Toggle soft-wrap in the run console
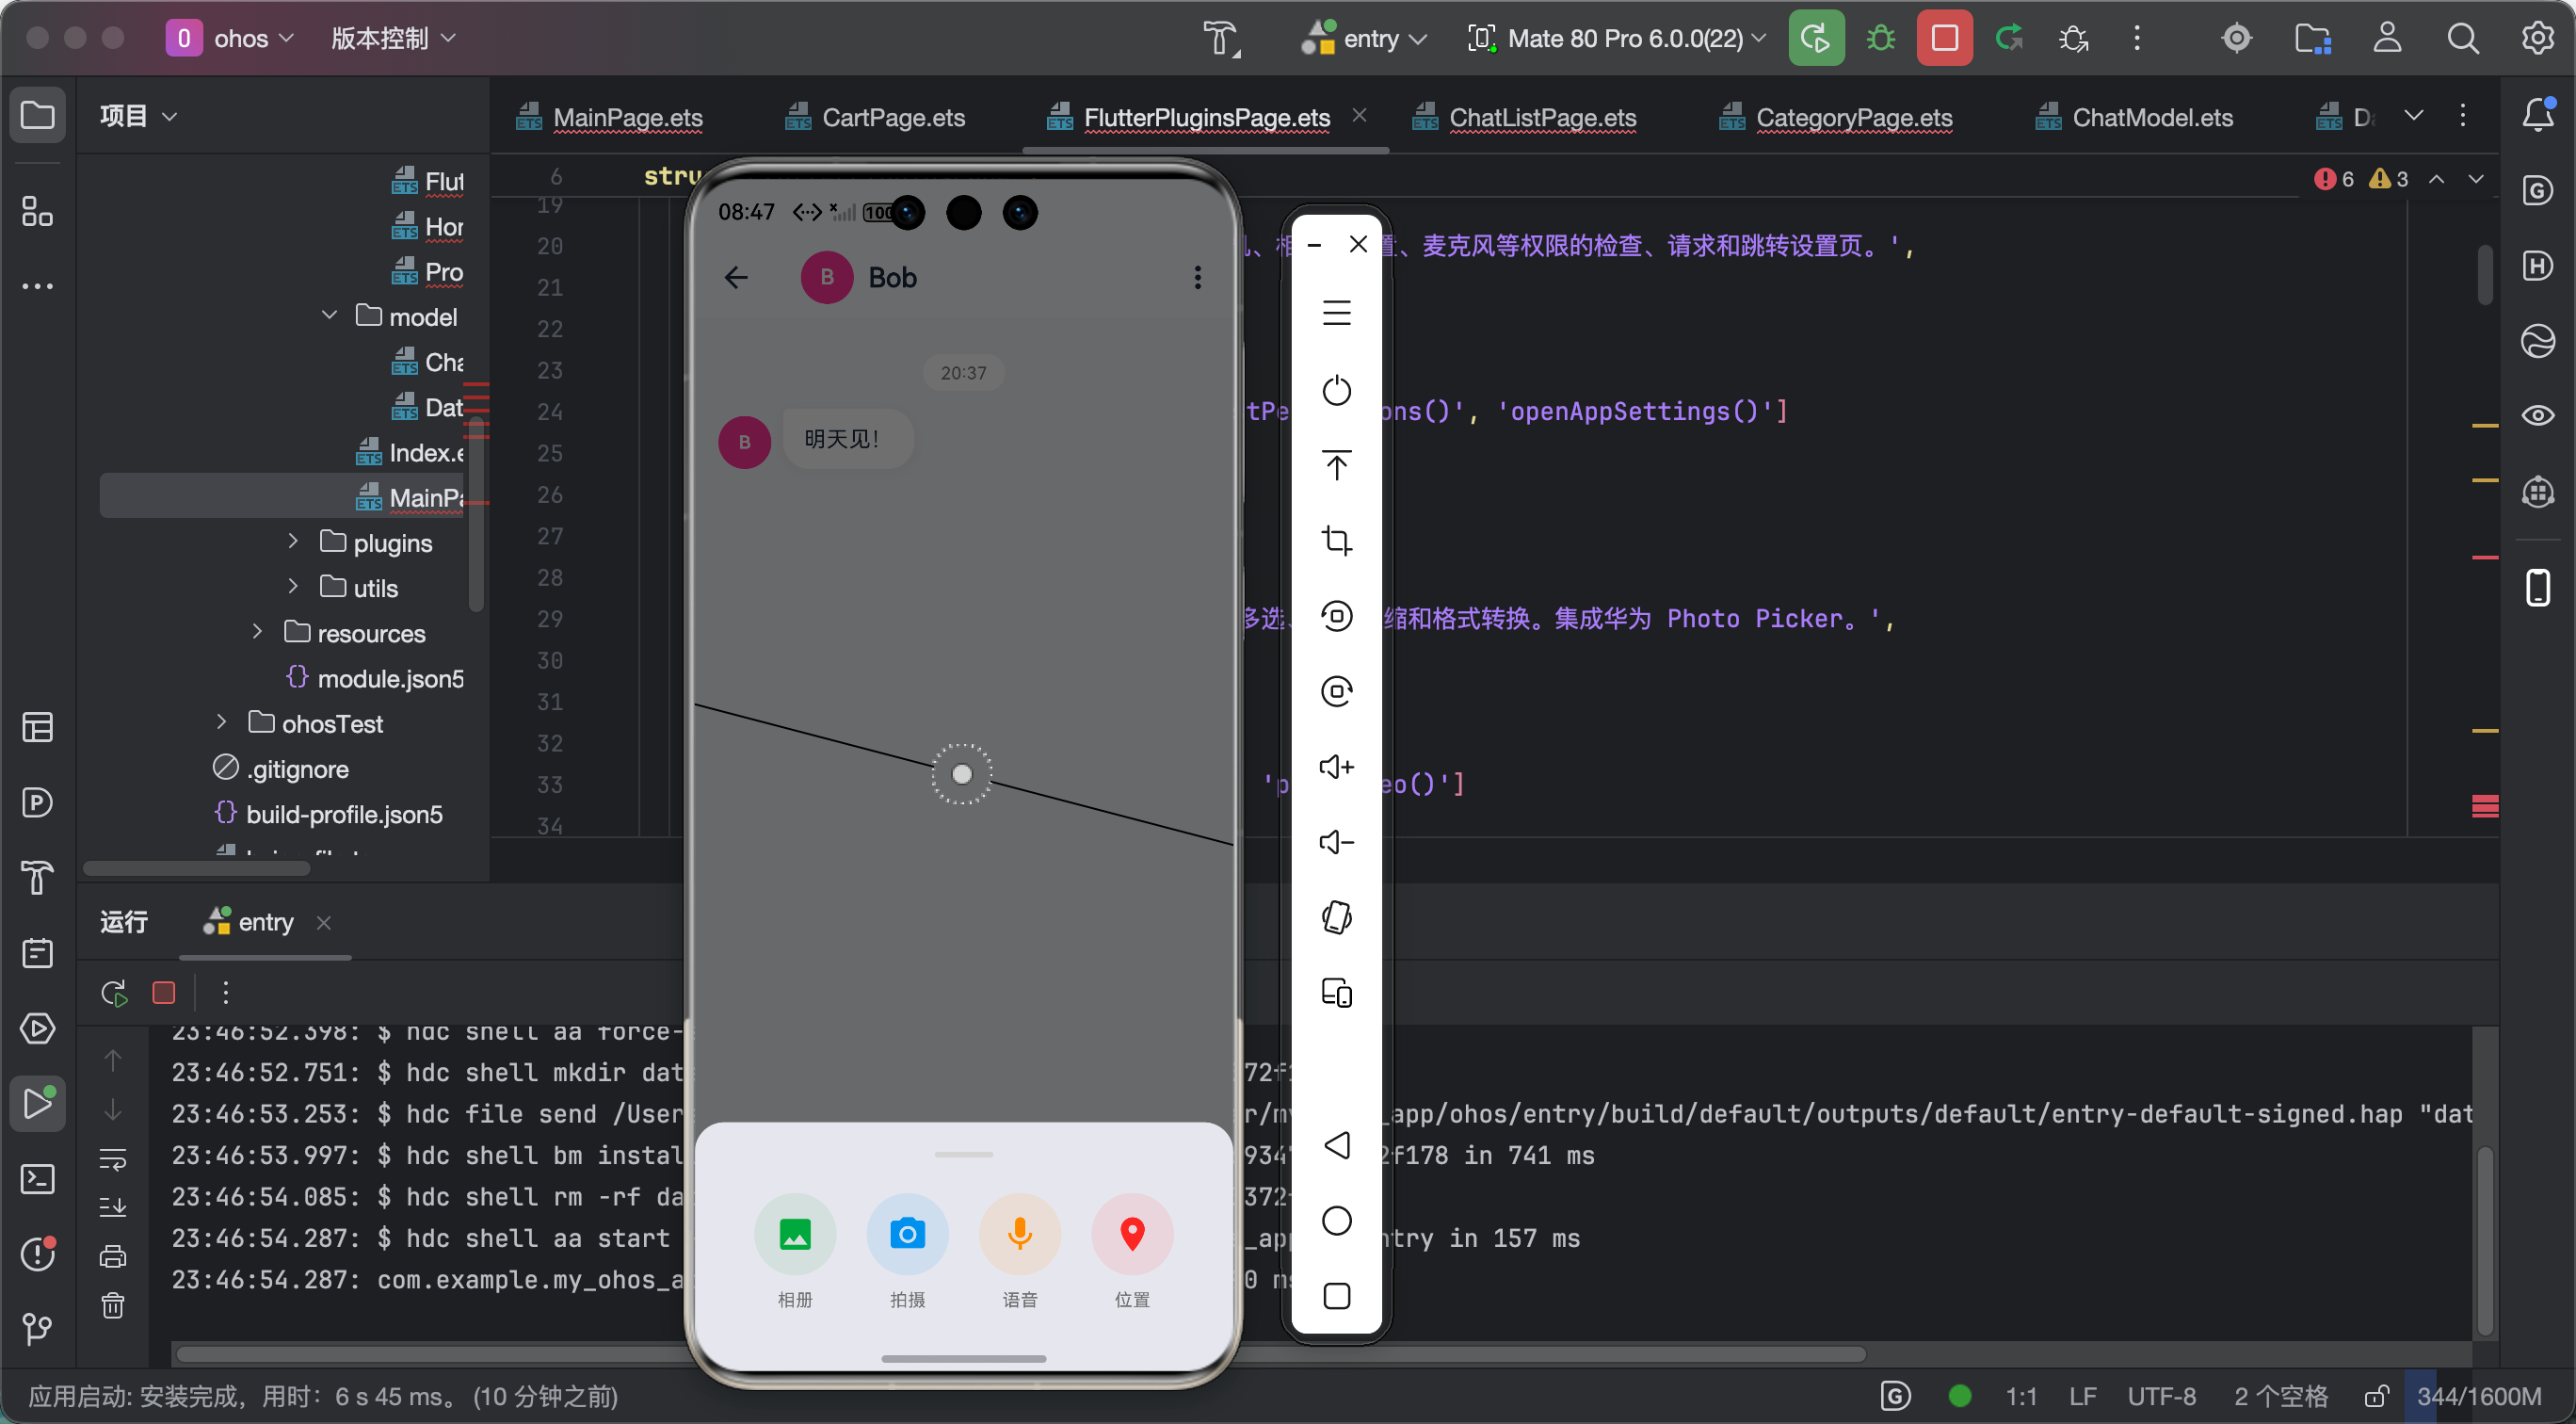The image size is (2576, 1424). (x=113, y=1159)
